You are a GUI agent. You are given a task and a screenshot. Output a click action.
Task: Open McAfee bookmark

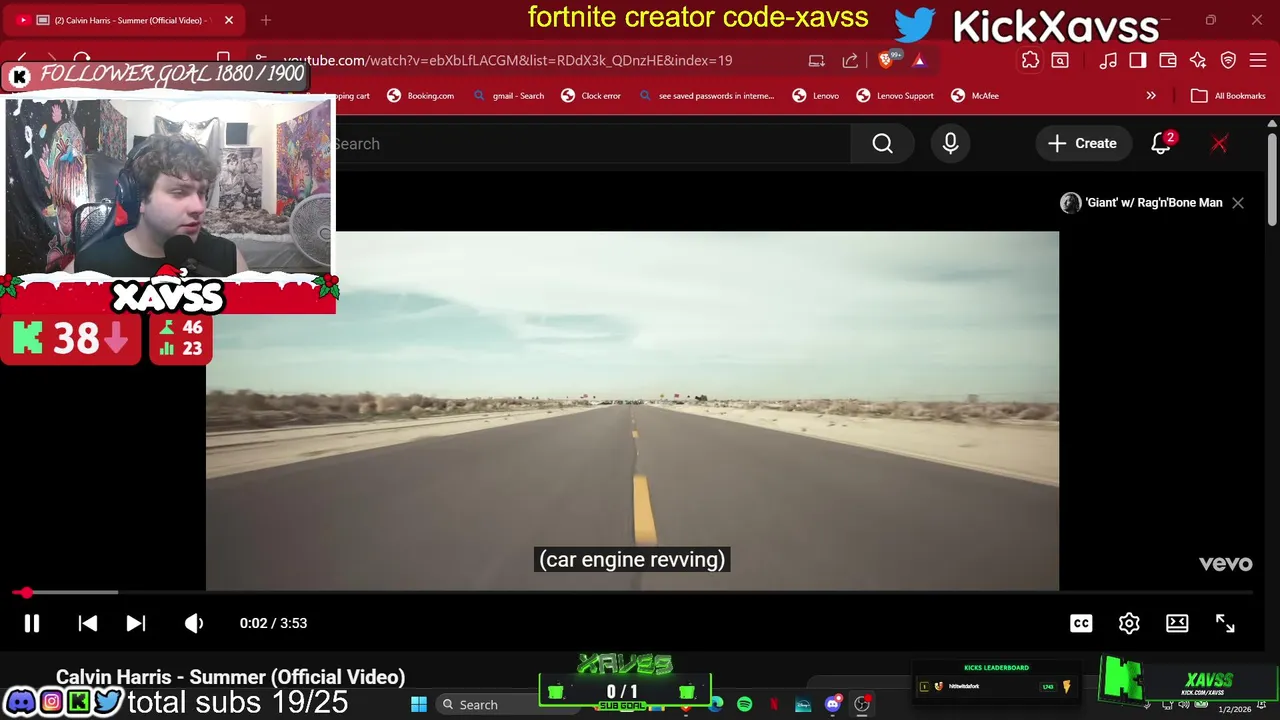pyautogui.click(x=975, y=96)
